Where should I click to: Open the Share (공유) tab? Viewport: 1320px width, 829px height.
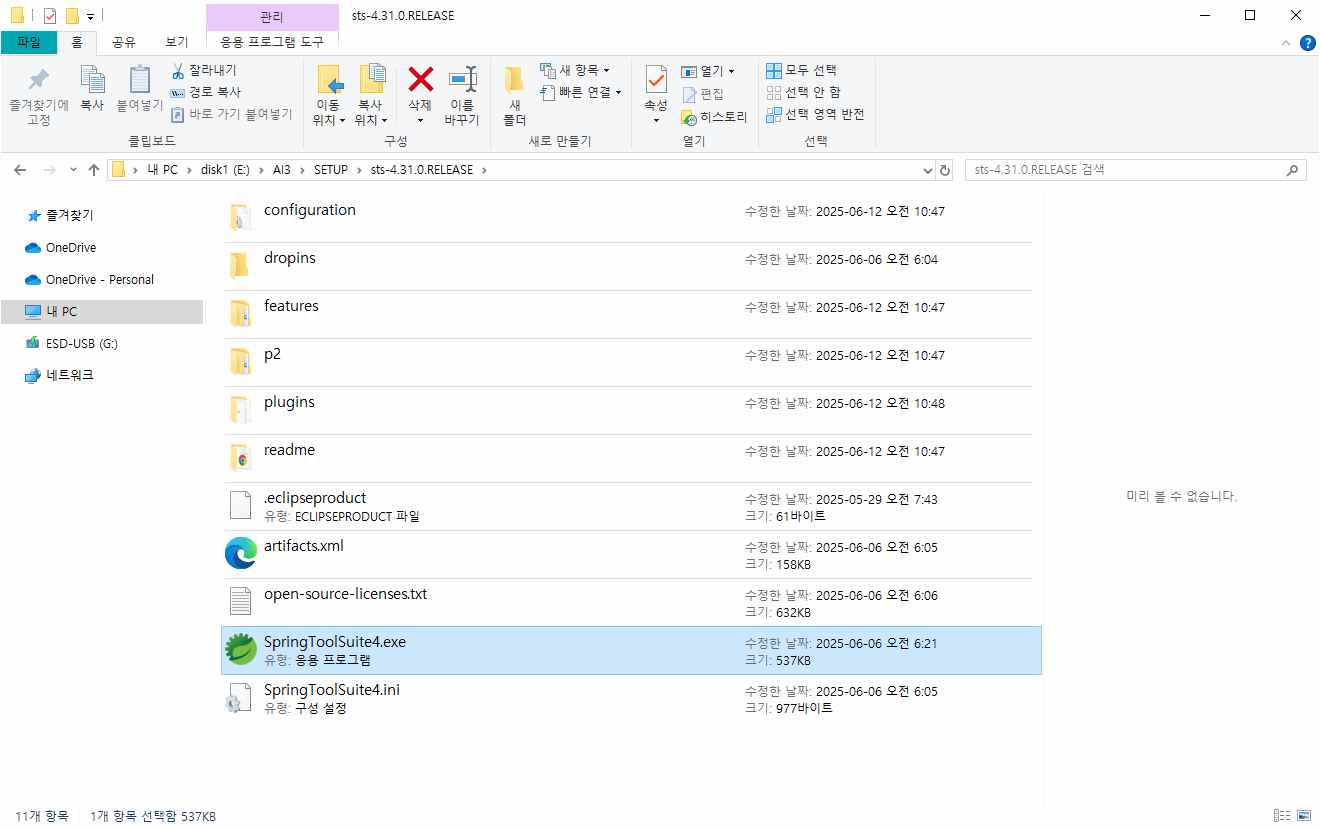tap(124, 42)
